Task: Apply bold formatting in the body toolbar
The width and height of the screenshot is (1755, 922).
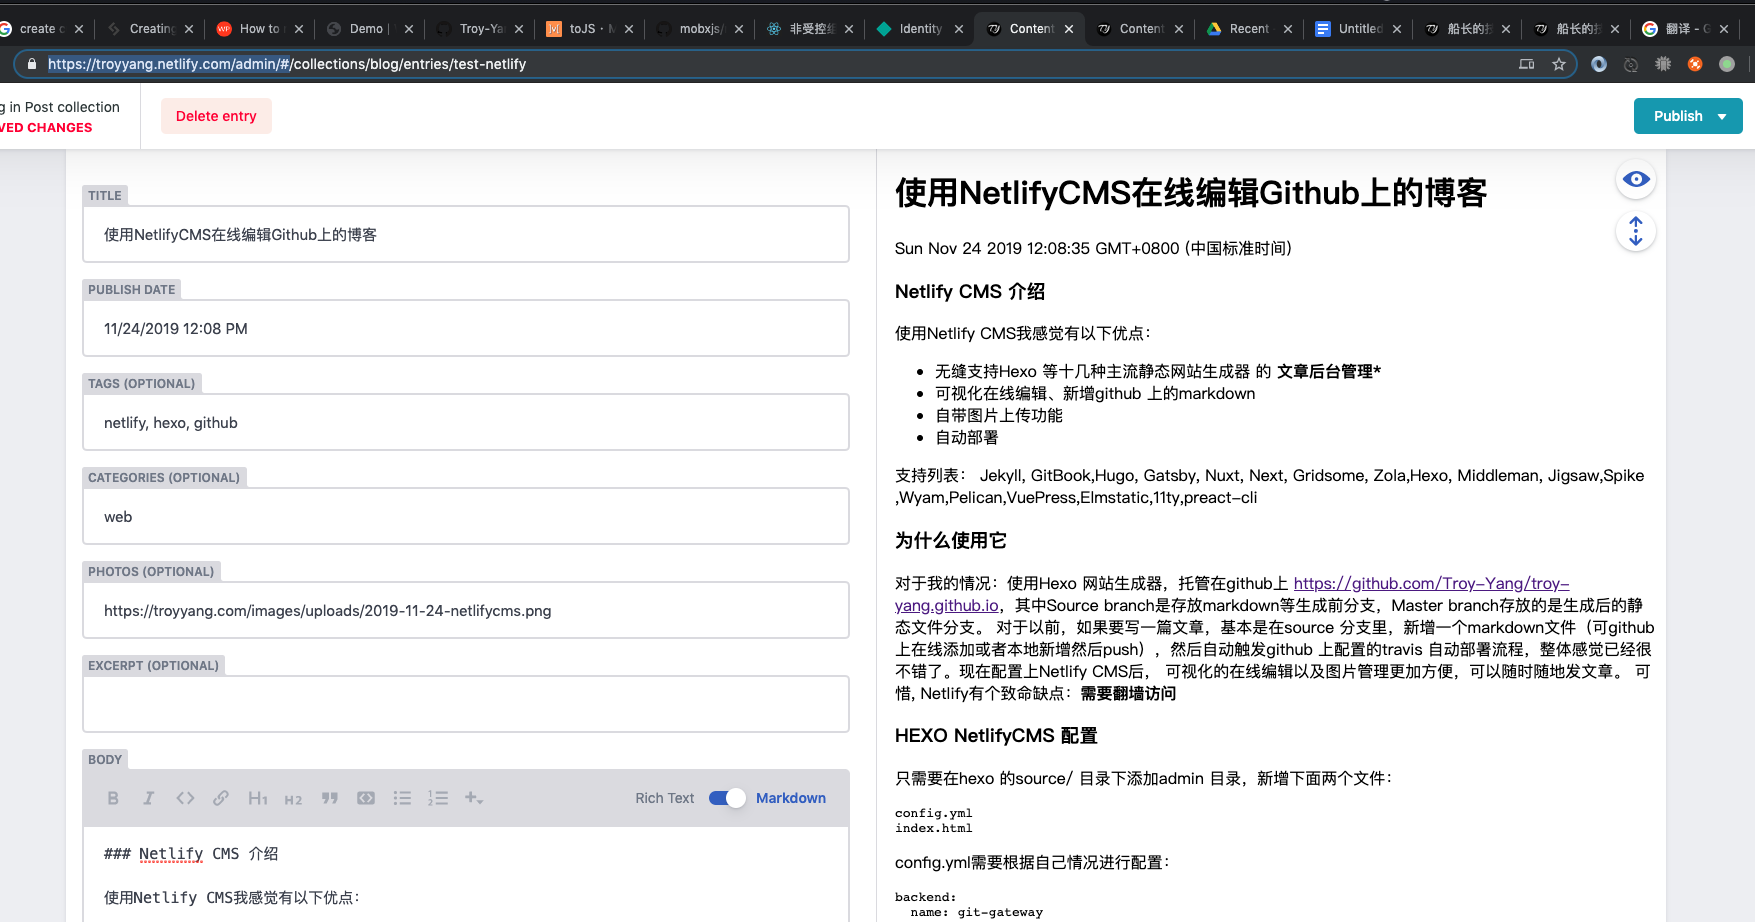Action: tap(113, 798)
